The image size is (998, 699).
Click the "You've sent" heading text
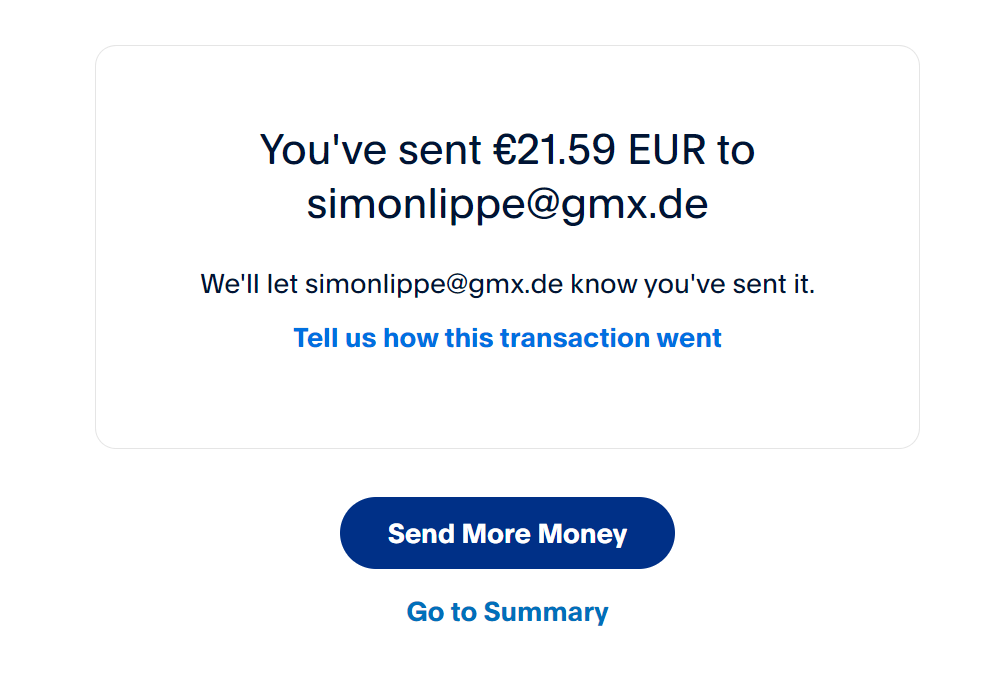[x=370, y=150]
